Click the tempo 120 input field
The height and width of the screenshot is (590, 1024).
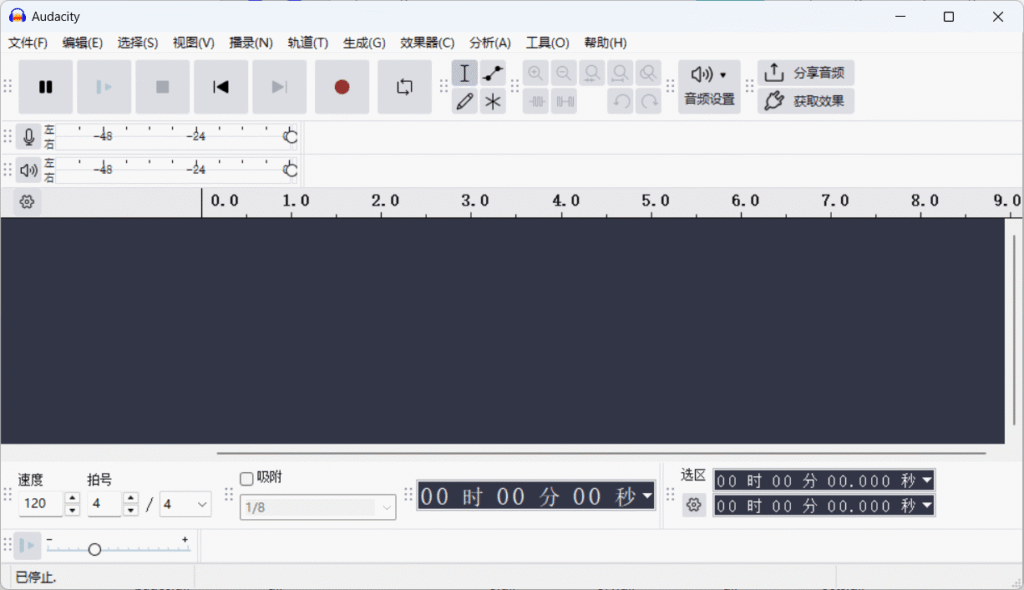[x=40, y=504]
